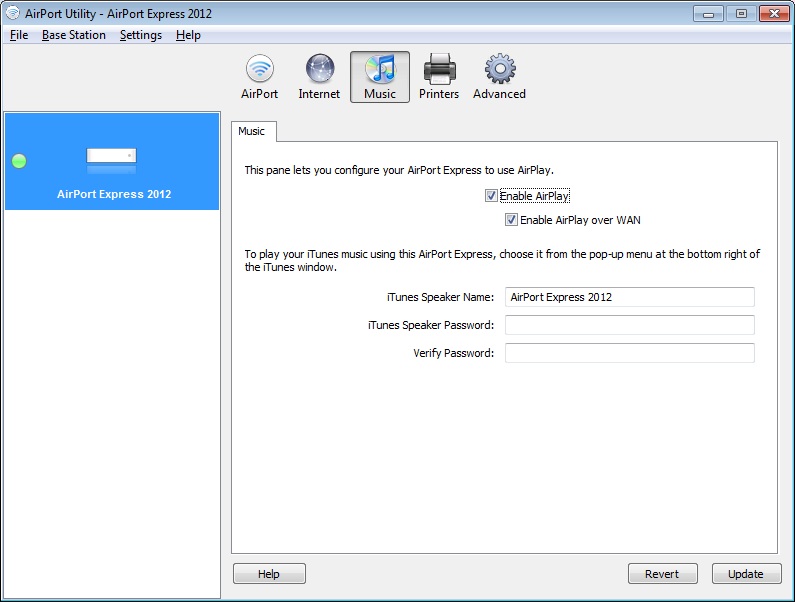Maximize the AirPort Utility window
The width and height of the screenshot is (795, 602).
click(741, 14)
